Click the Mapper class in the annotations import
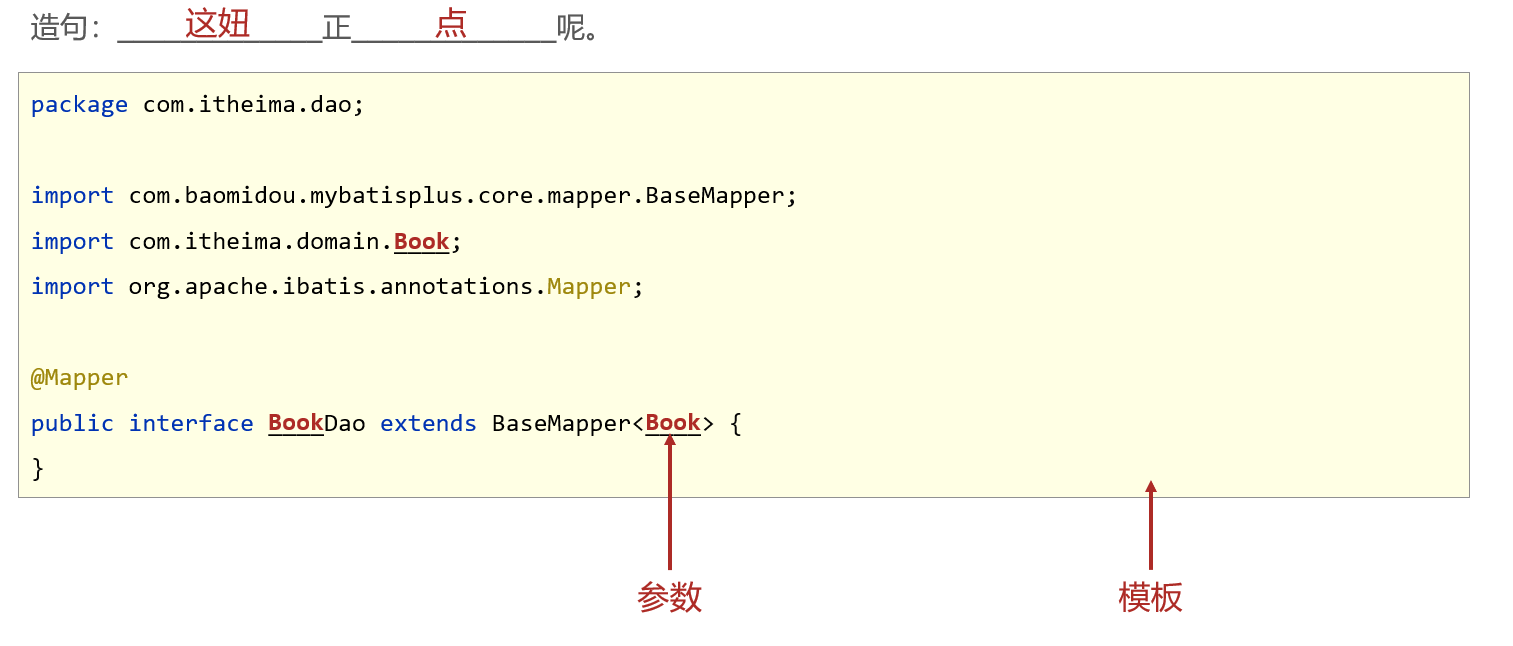 [x=589, y=287]
